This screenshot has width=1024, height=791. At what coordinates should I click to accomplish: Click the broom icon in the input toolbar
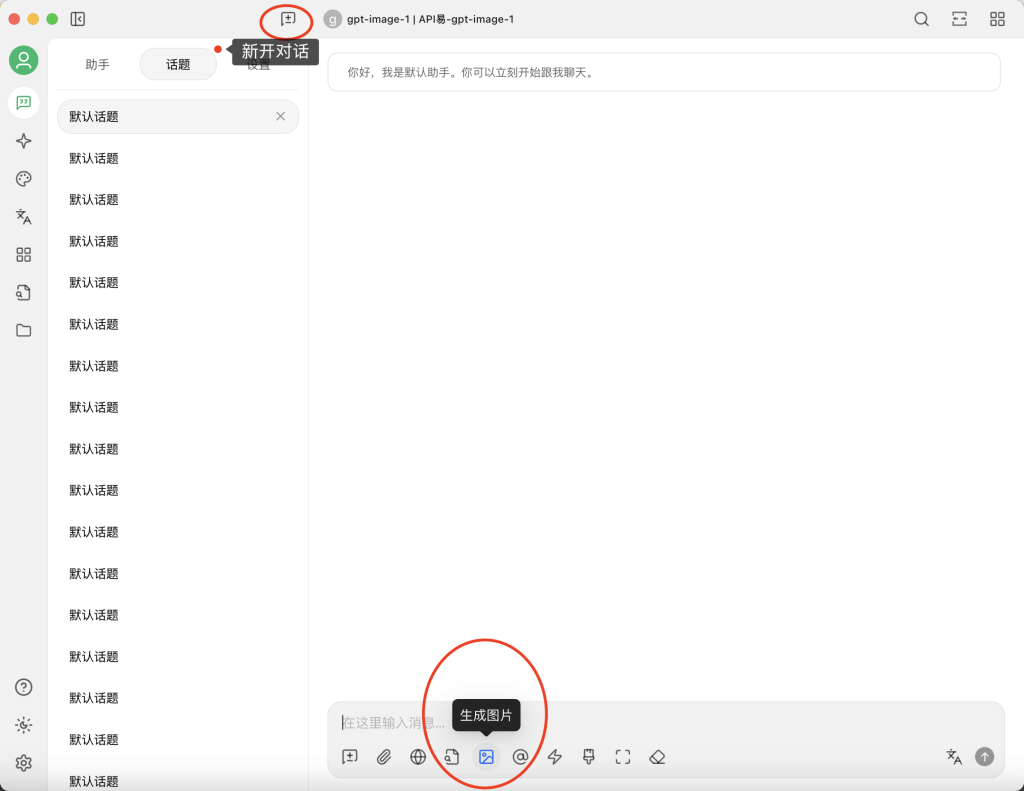[589, 757]
